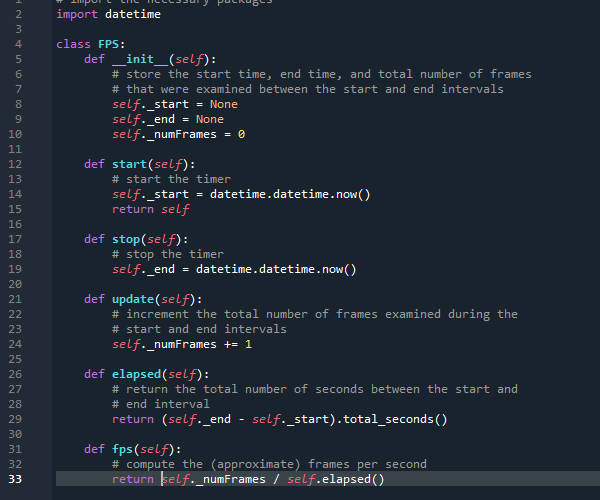Click the '__init__' method name
The image size is (600, 500).
[140, 59]
